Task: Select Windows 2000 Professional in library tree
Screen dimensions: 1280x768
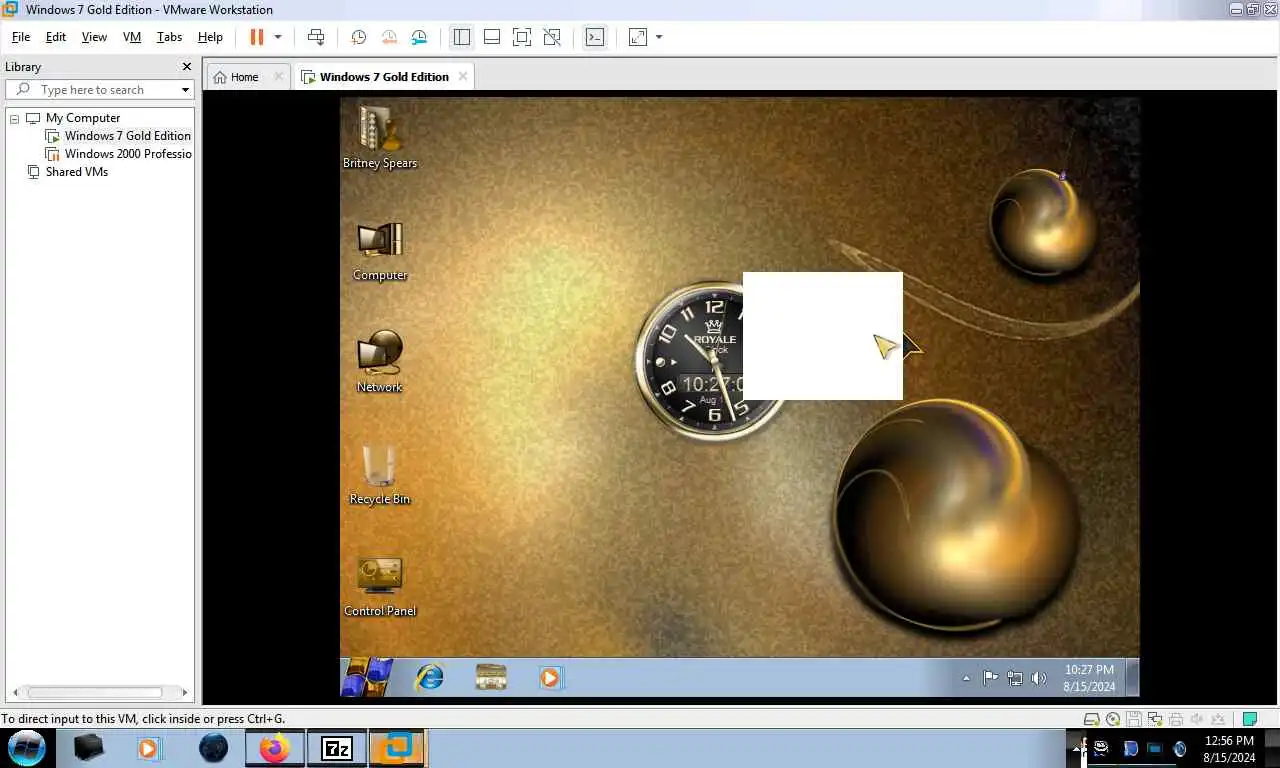Action: click(127, 154)
